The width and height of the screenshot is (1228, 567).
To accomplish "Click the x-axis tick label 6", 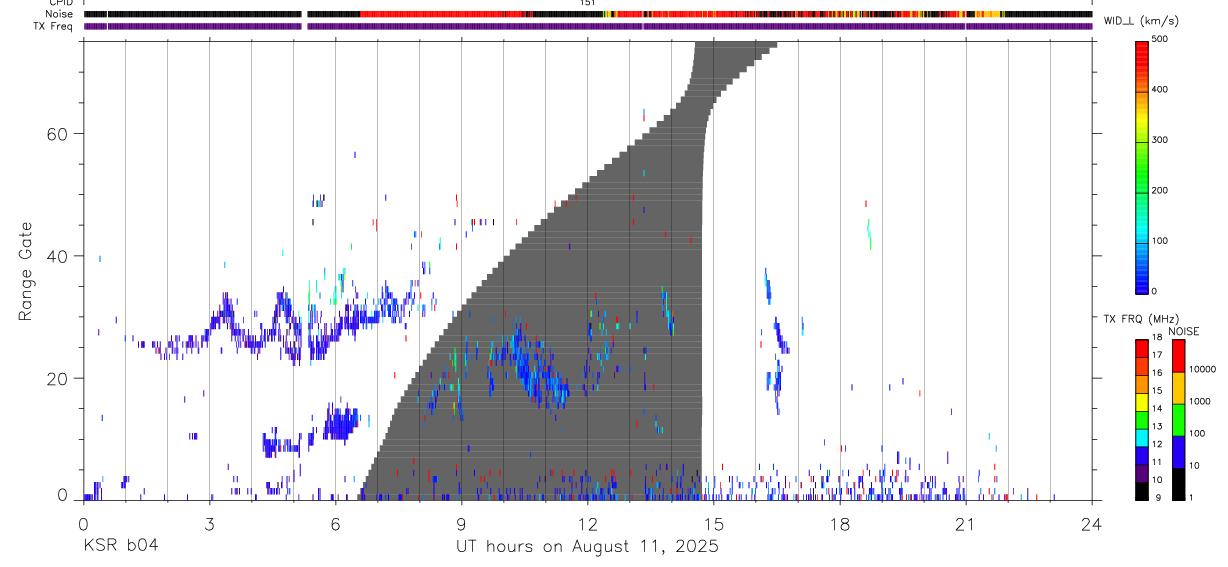I will (335, 522).
